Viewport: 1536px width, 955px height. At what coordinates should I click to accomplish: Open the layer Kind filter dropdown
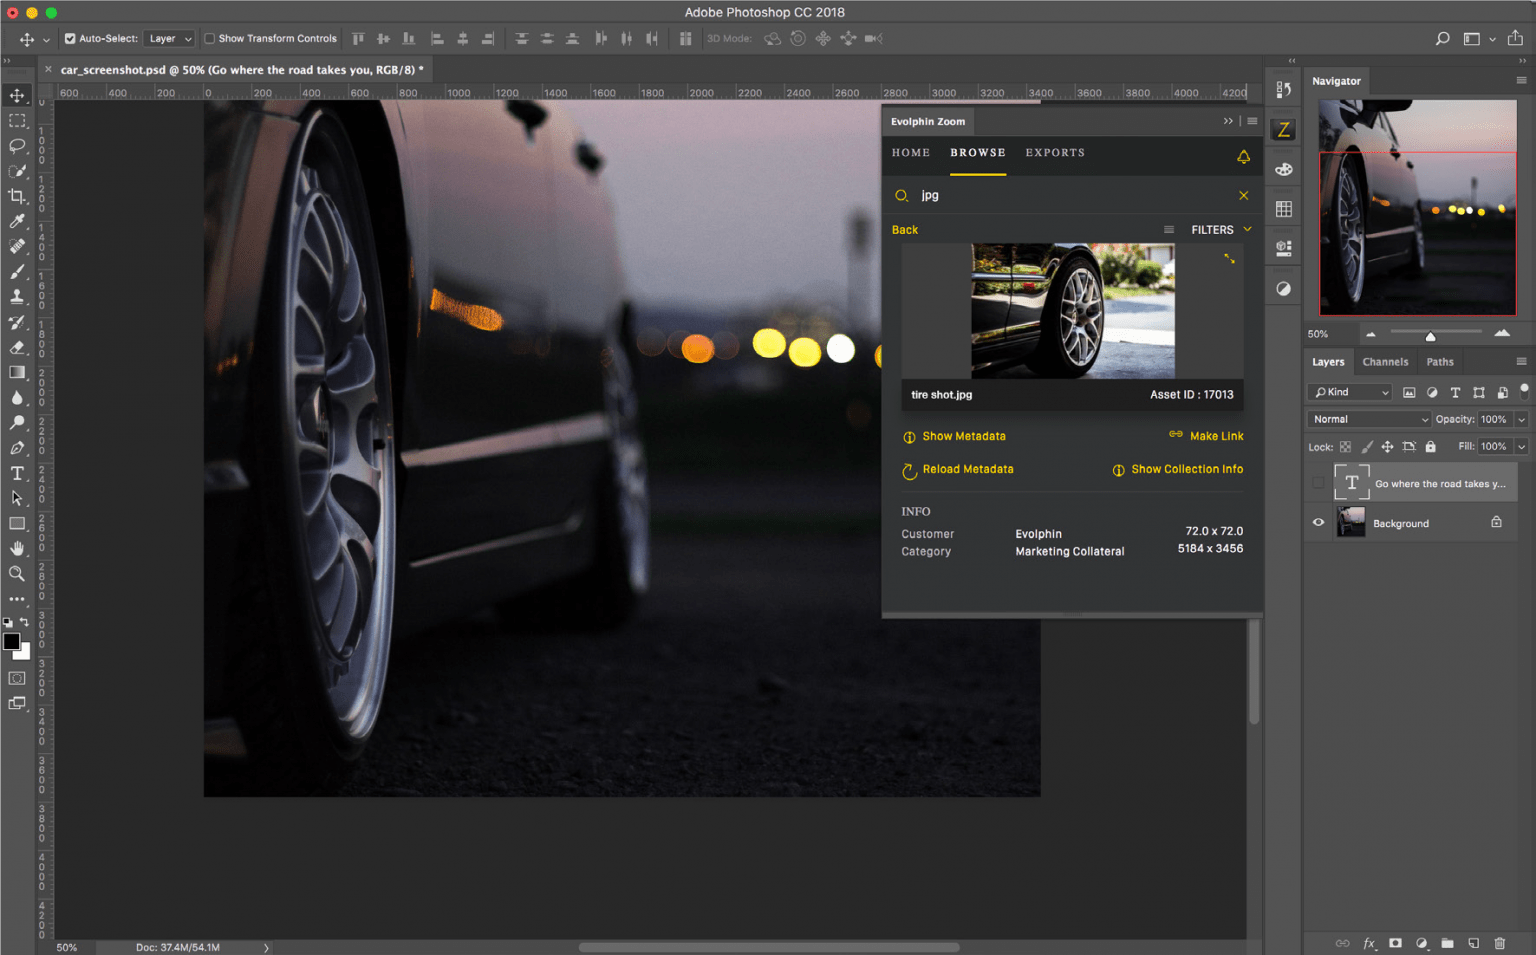click(1350, 392)
